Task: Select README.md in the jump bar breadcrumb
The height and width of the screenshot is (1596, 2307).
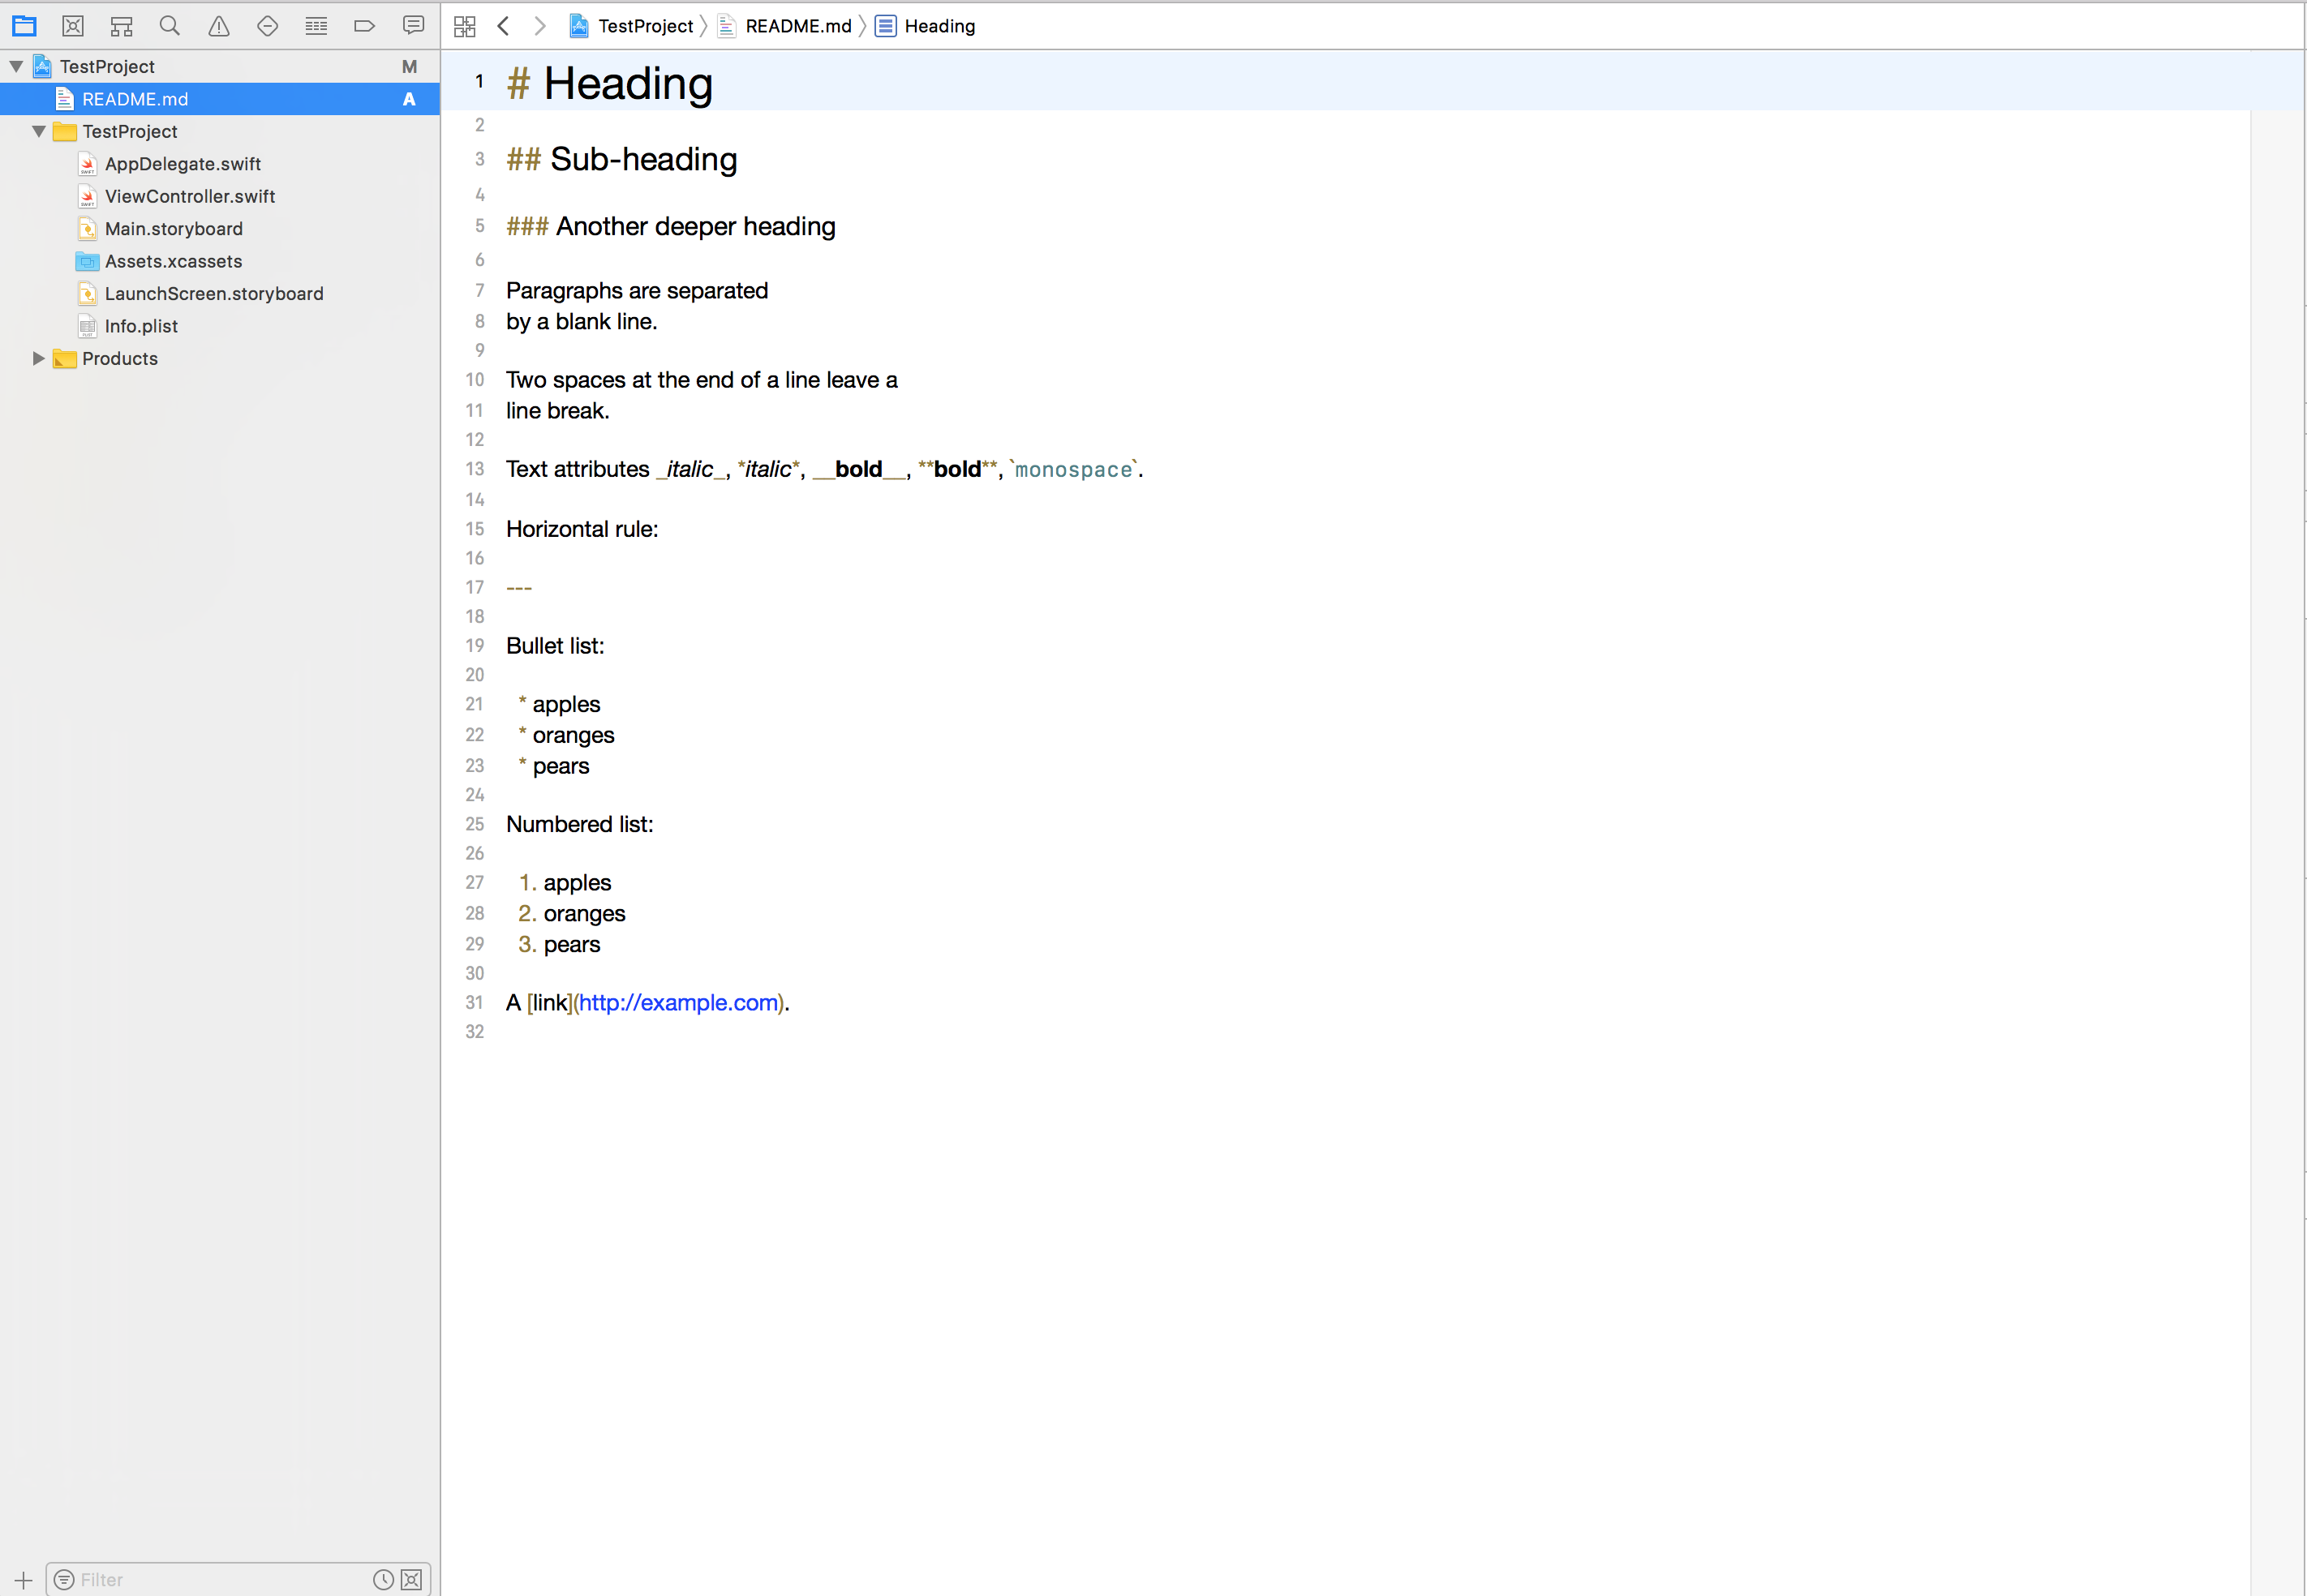Action: coord(798,26)
